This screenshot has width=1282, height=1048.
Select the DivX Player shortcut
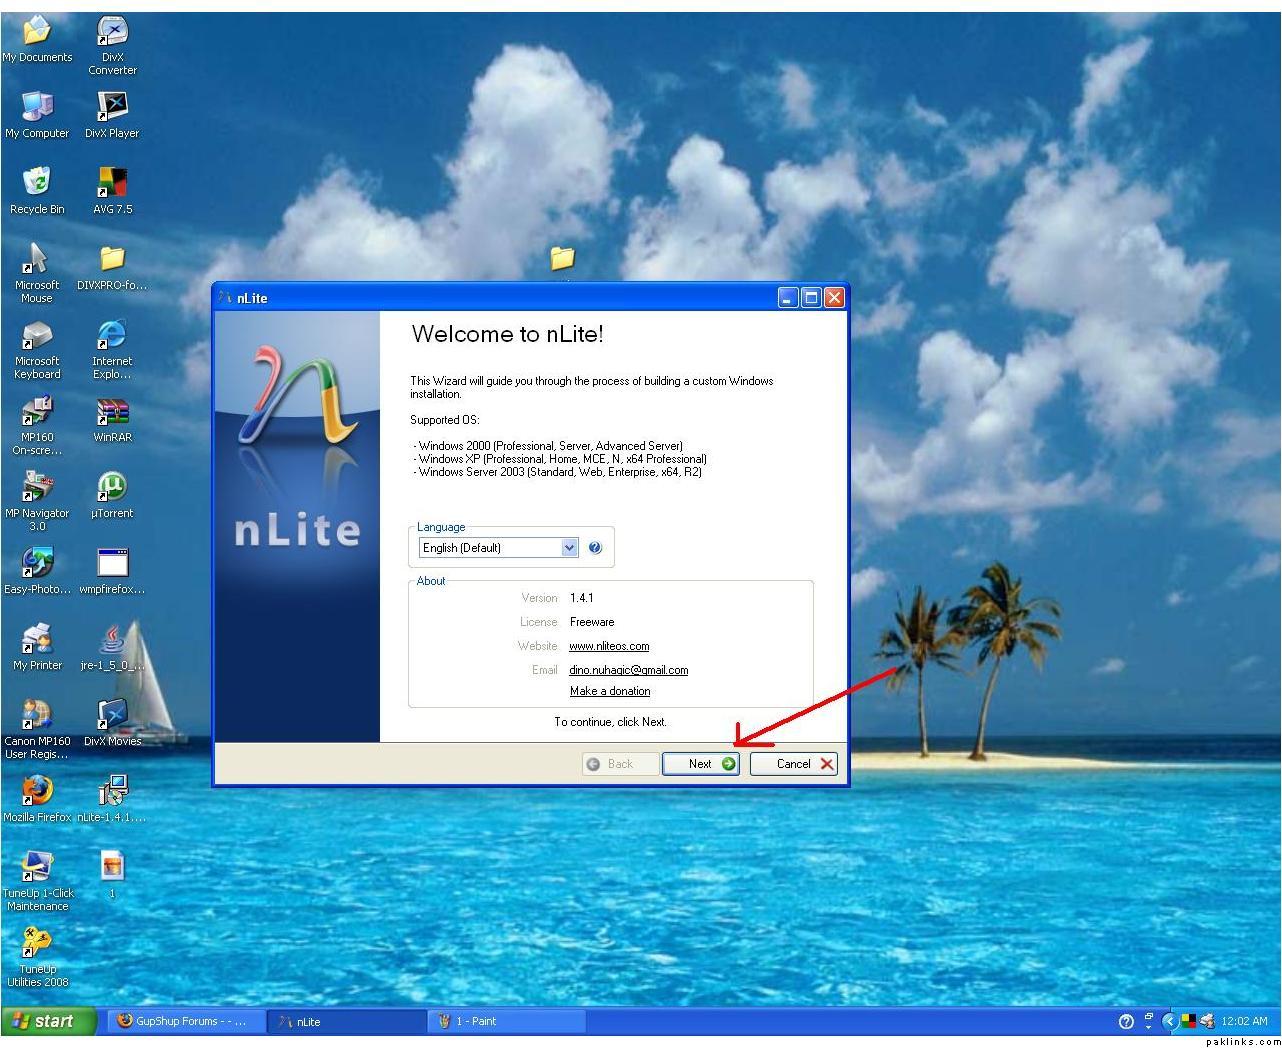112,107
